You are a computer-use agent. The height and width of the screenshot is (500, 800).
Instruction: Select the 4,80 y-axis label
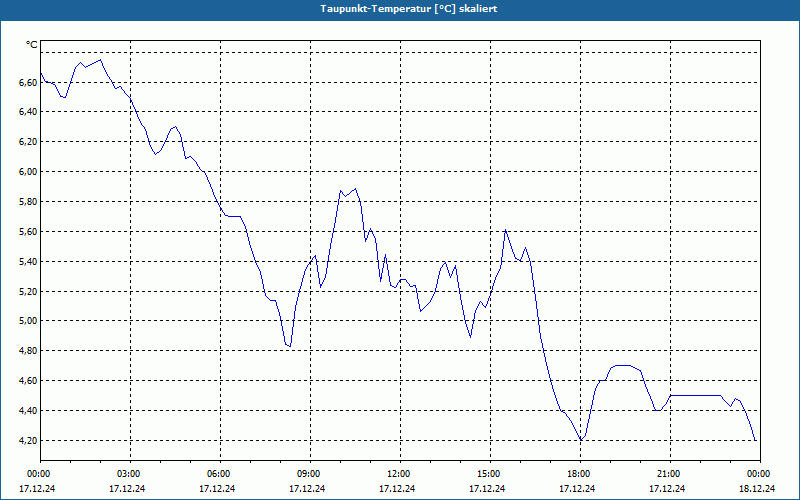[x=29, y=351]
